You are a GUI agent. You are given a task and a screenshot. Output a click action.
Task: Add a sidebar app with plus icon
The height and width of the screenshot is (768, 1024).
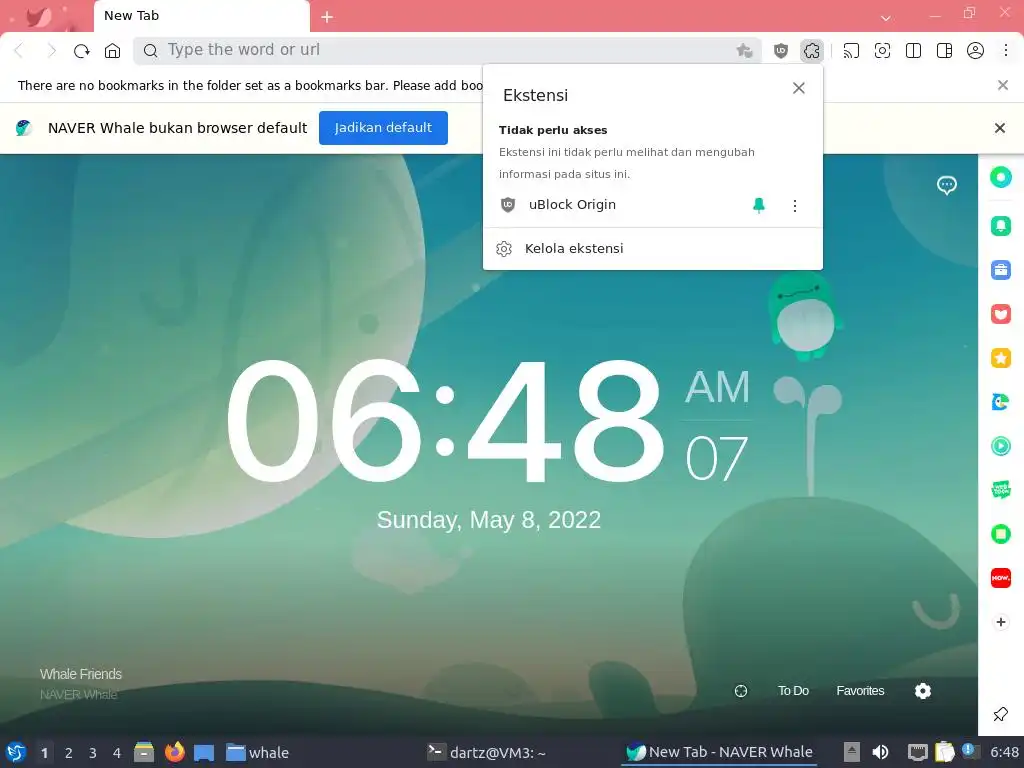[x=1000, y=622]
